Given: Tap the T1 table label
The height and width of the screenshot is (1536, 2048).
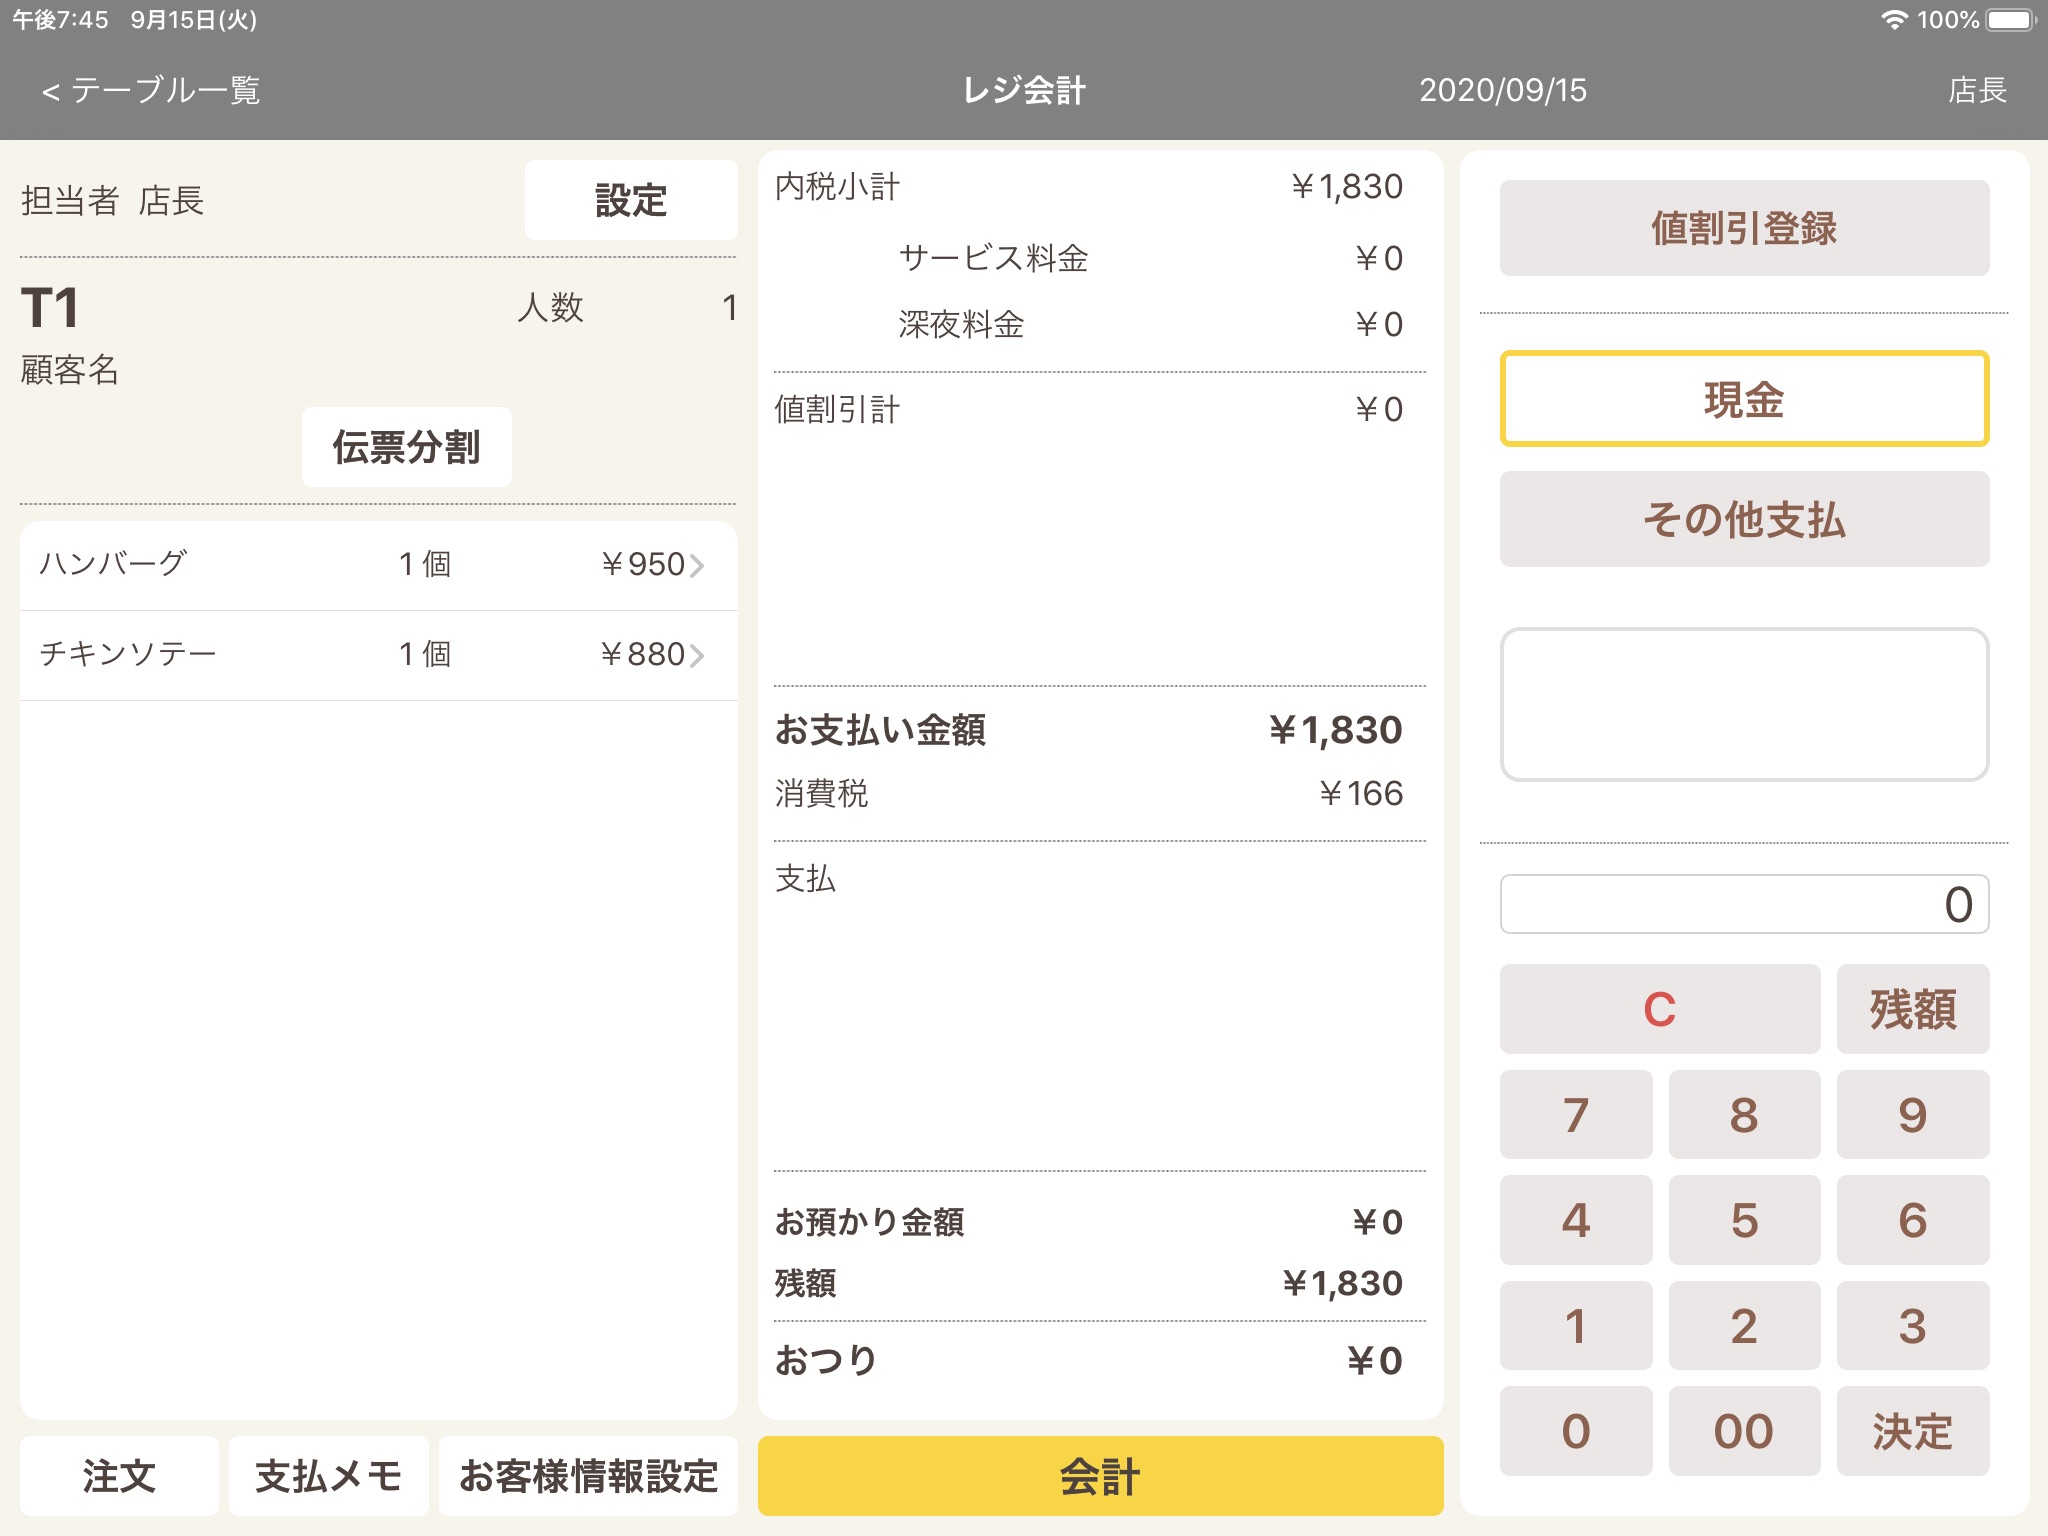Looking at the screenshot, I should point(50,308).
